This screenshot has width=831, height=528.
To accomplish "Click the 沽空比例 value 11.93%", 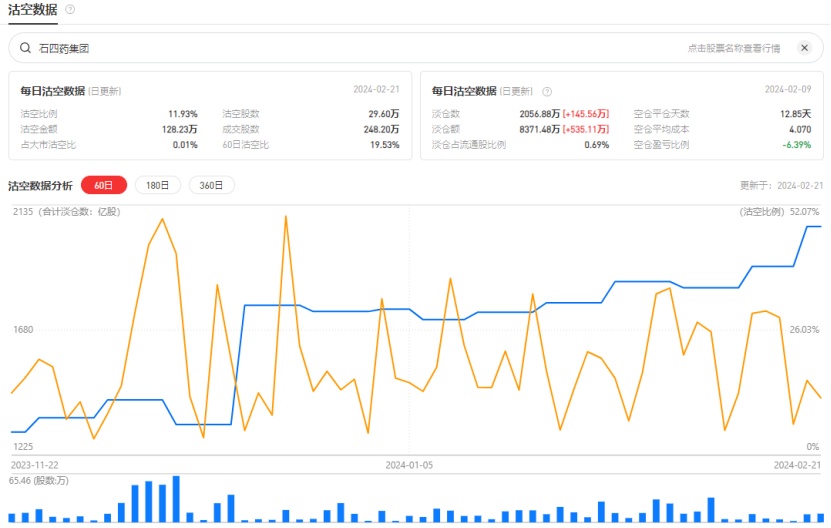I will click(x=183, y=114).
